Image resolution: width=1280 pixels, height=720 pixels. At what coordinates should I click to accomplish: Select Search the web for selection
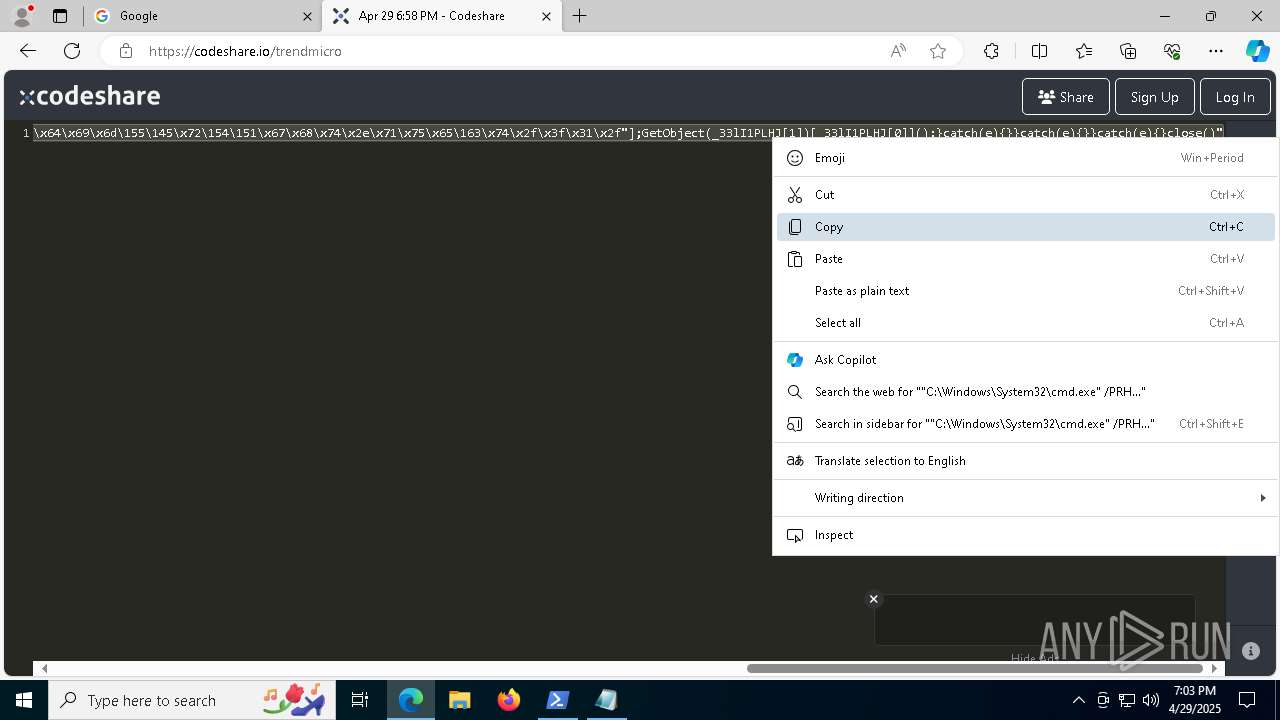tap(1027, 392)
